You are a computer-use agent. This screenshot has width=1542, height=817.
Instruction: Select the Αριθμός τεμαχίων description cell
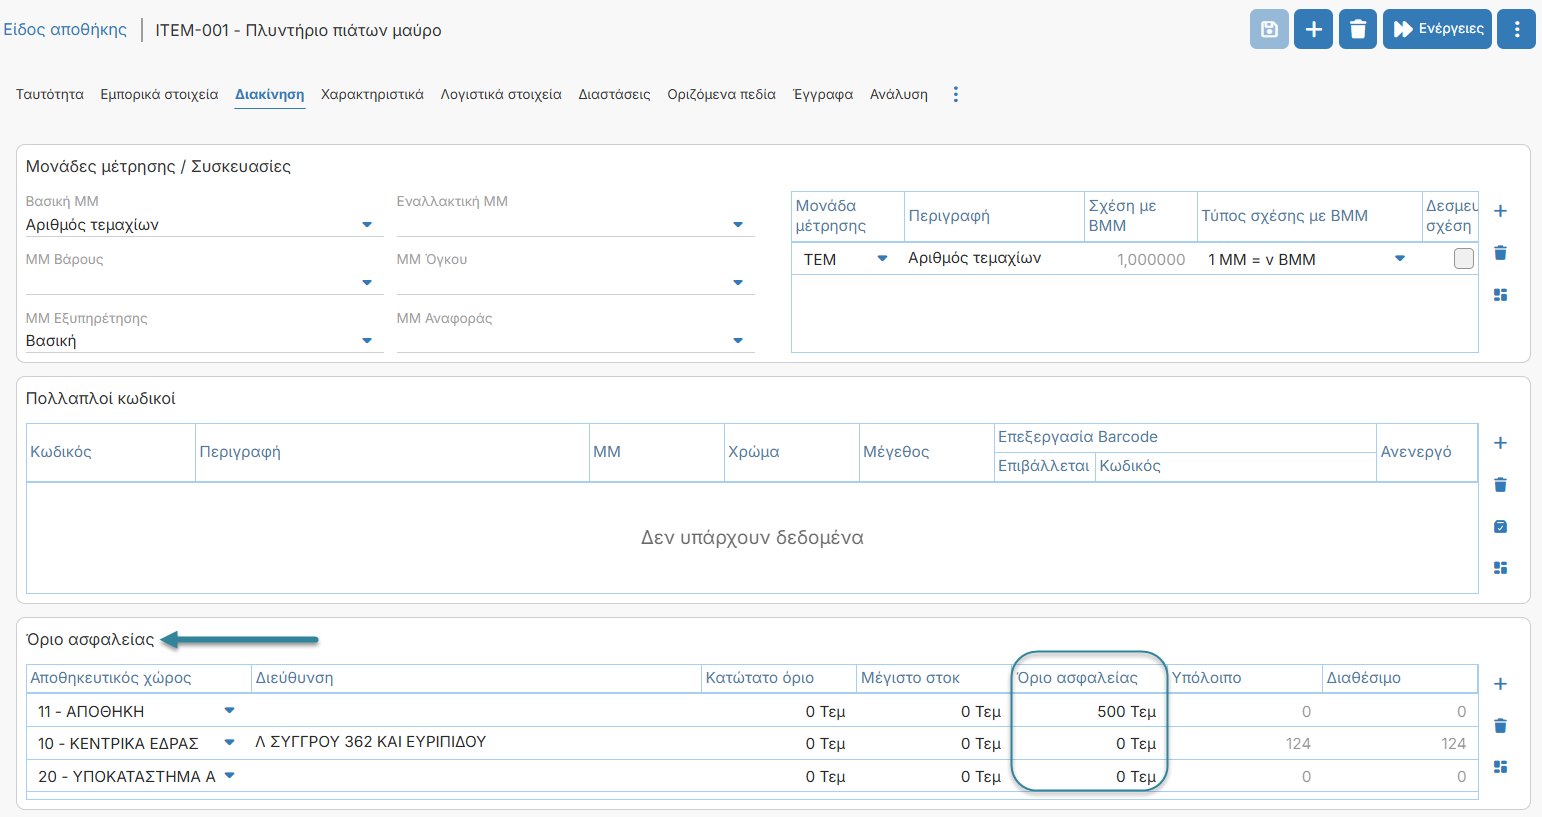coord(994,258)
